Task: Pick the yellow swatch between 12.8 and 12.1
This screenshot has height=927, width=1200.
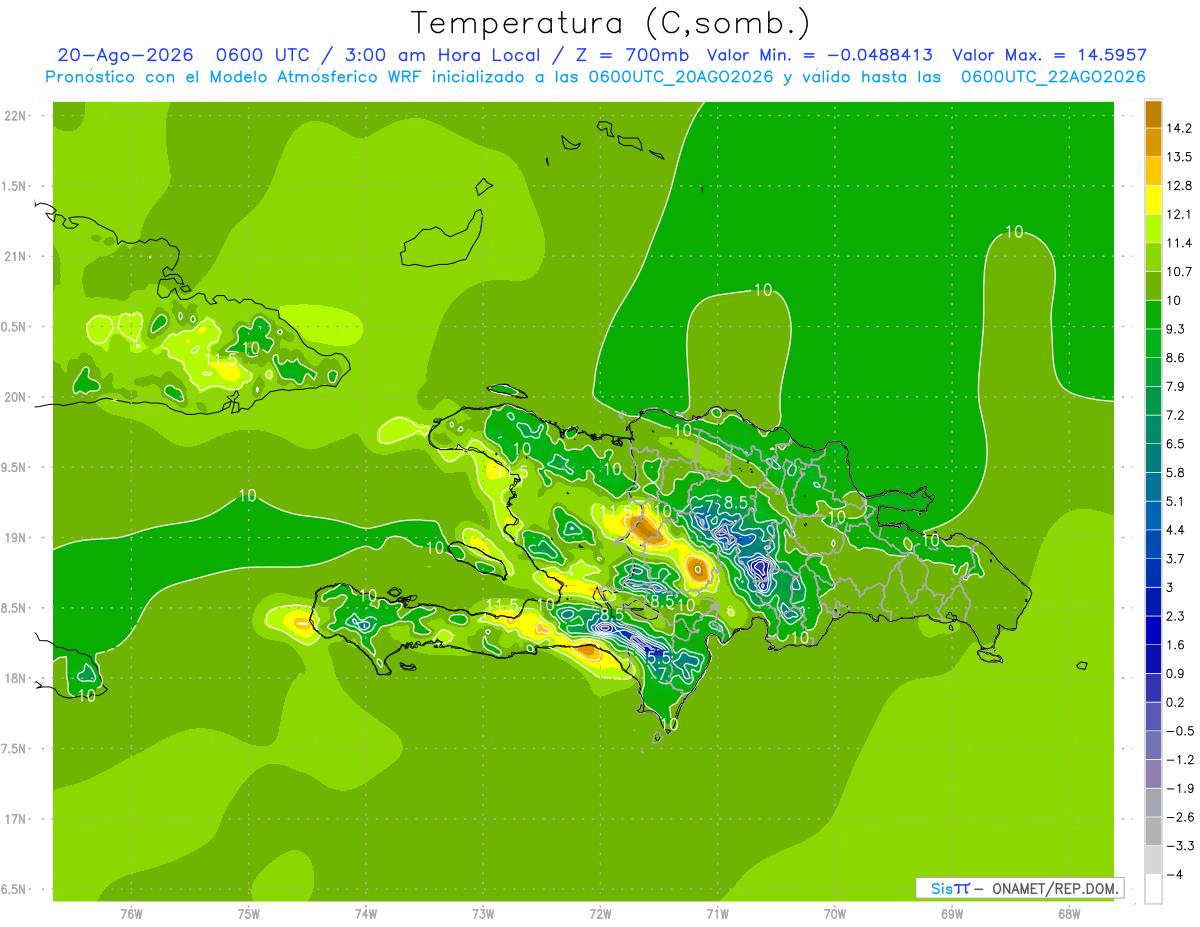Action: coord(1153,200)
